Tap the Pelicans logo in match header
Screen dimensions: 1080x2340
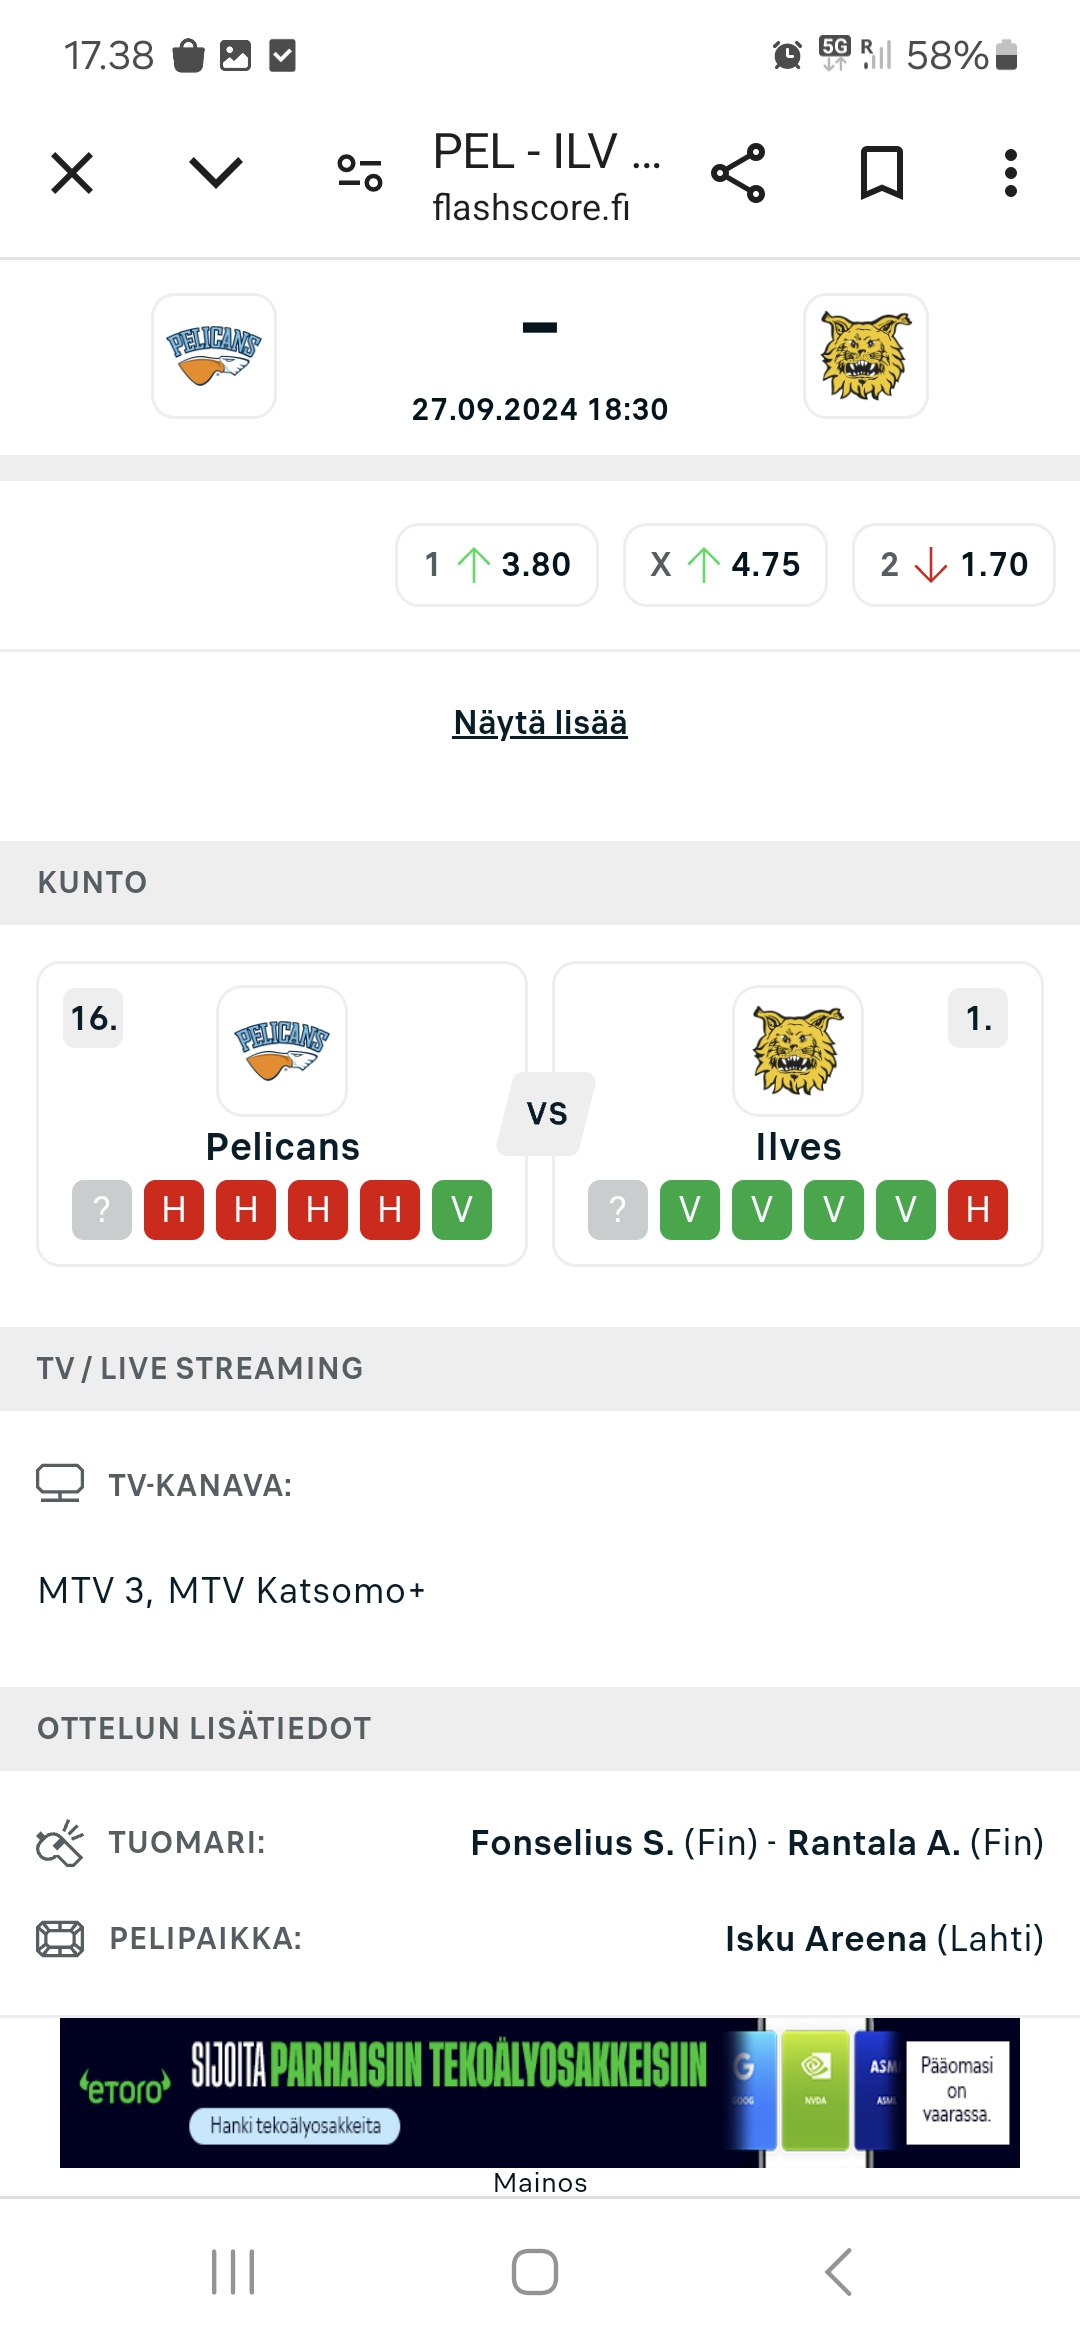[x=214, y=356]
